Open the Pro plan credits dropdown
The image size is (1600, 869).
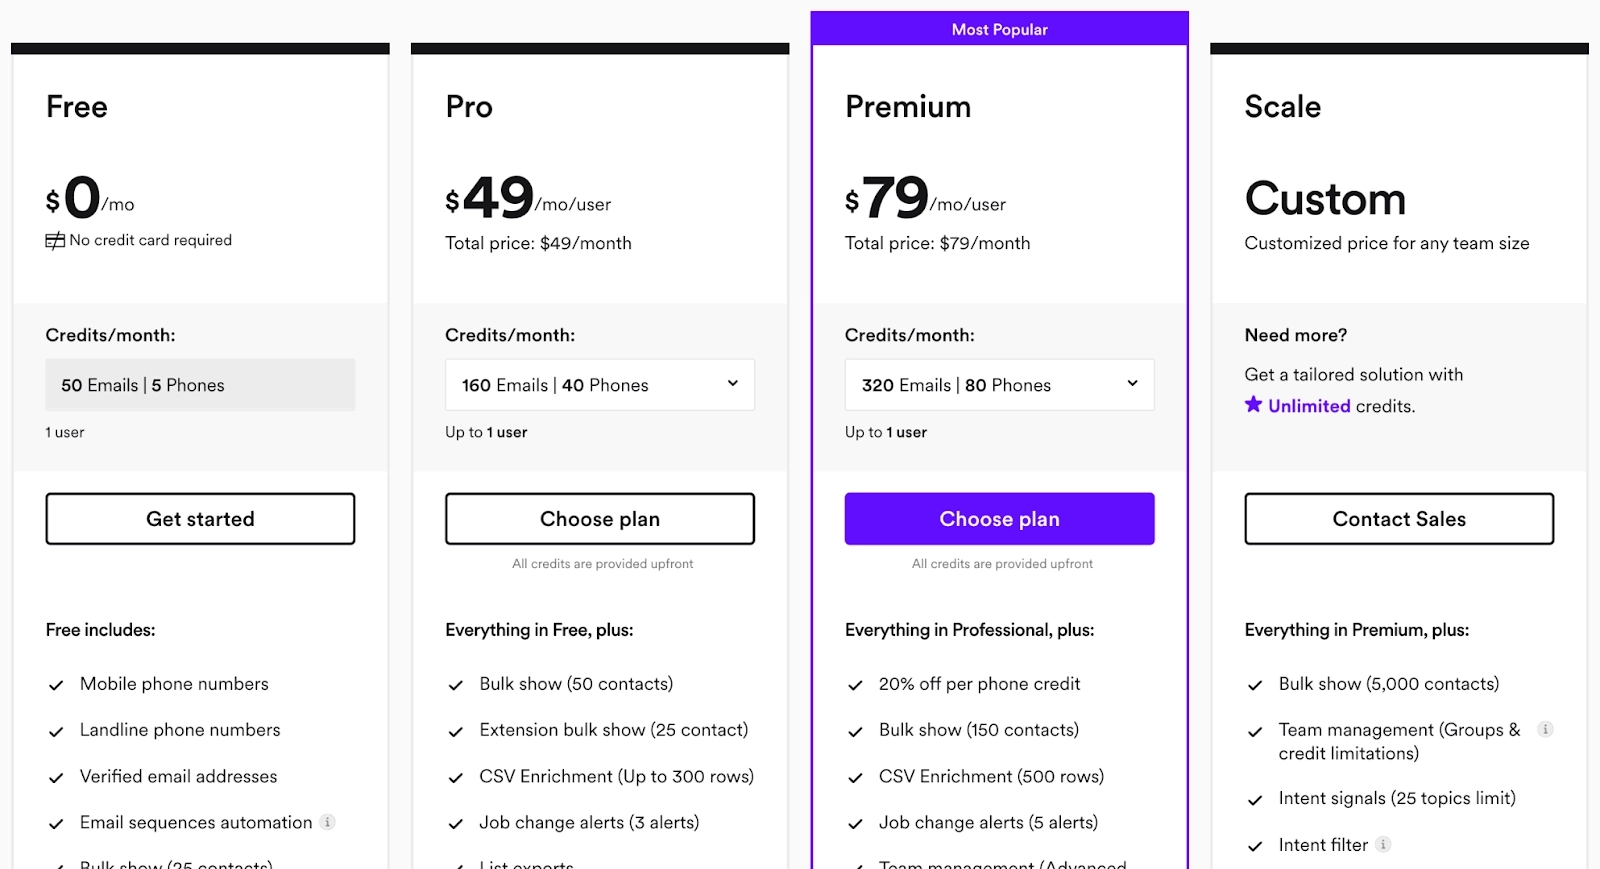click(600, 385)
